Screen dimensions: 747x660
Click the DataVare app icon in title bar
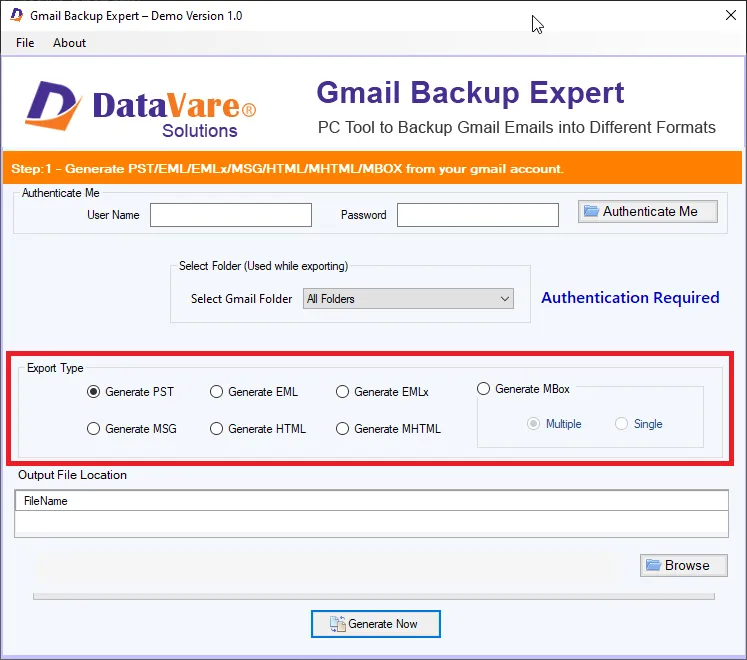(x=17, y=15)
